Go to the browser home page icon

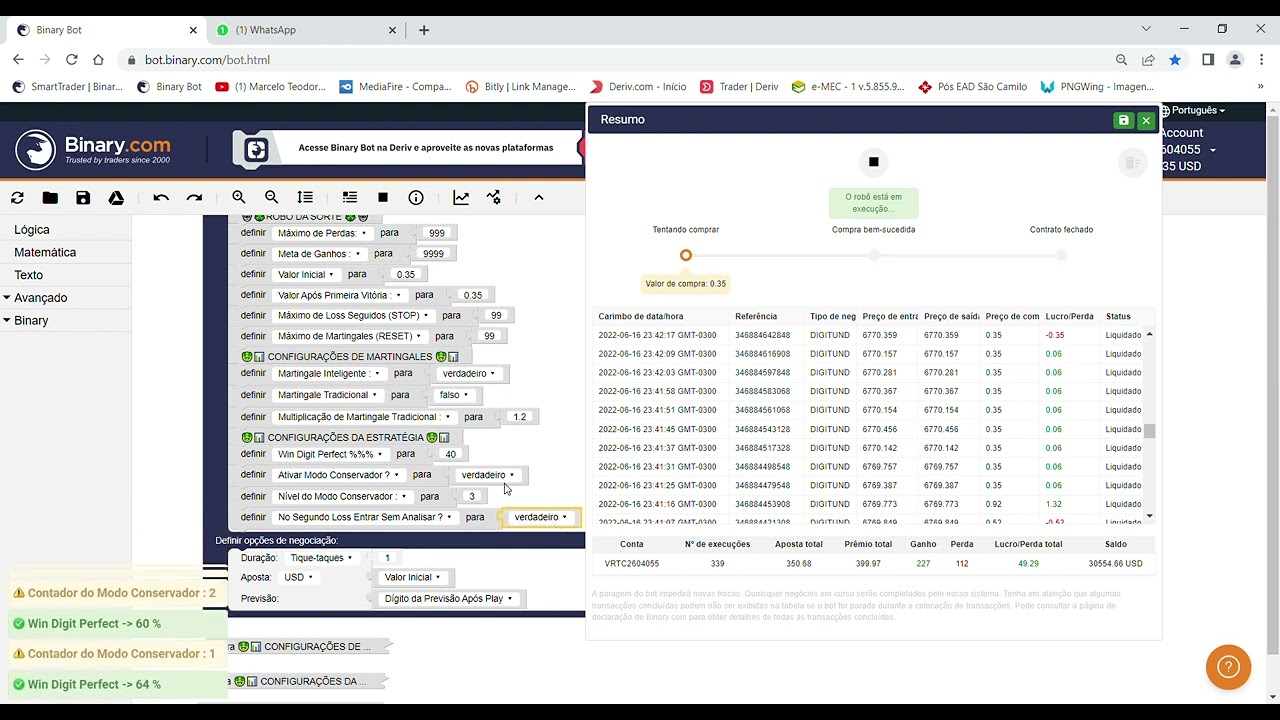(98, 60)
